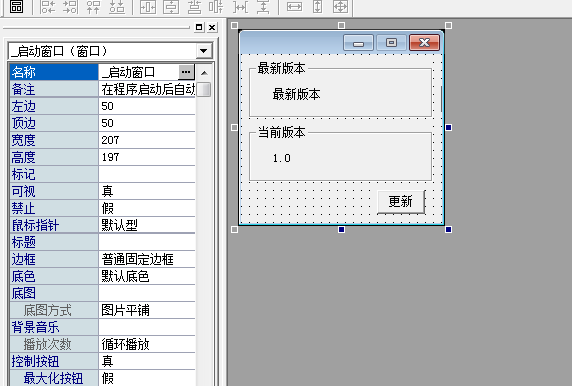This screenshot has width=572, height=386.
Task: Click the 控制按钮 value 真
Action: 147,362
